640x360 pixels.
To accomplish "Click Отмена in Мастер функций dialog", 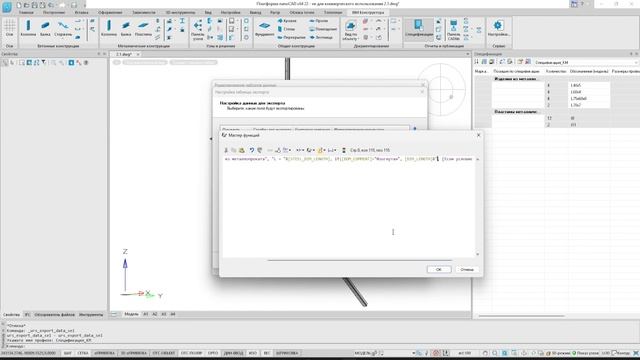I will coord(467,269).
